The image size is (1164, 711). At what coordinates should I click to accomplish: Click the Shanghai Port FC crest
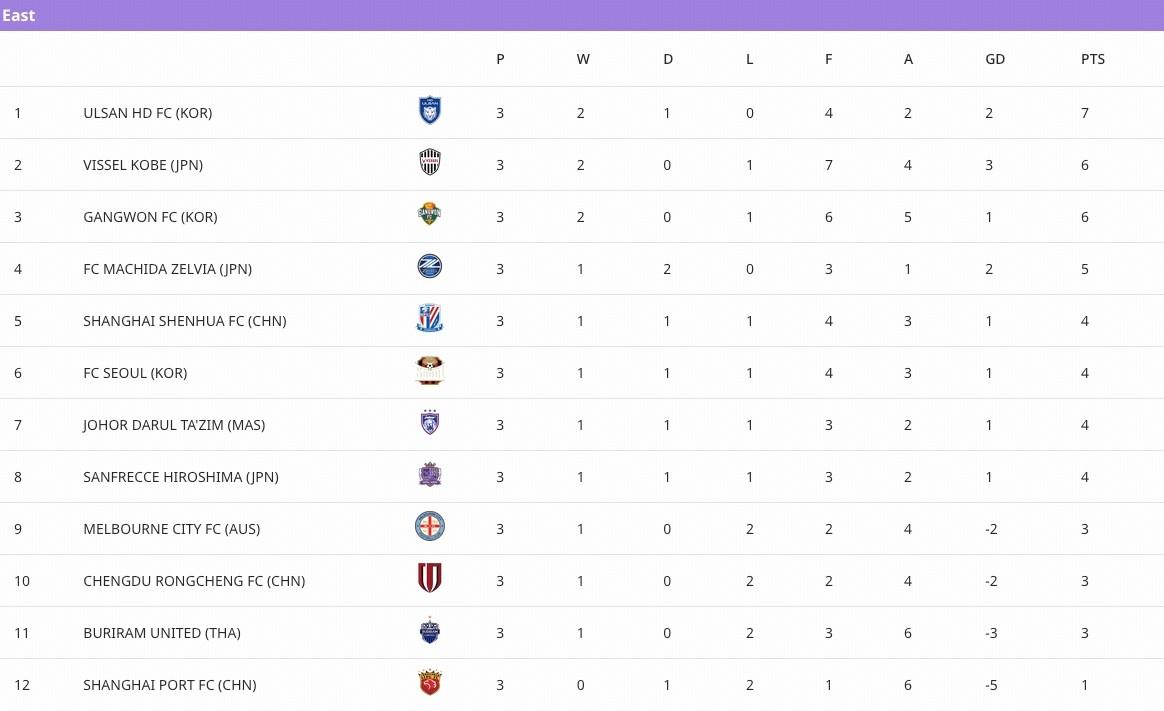pos(430,683)
